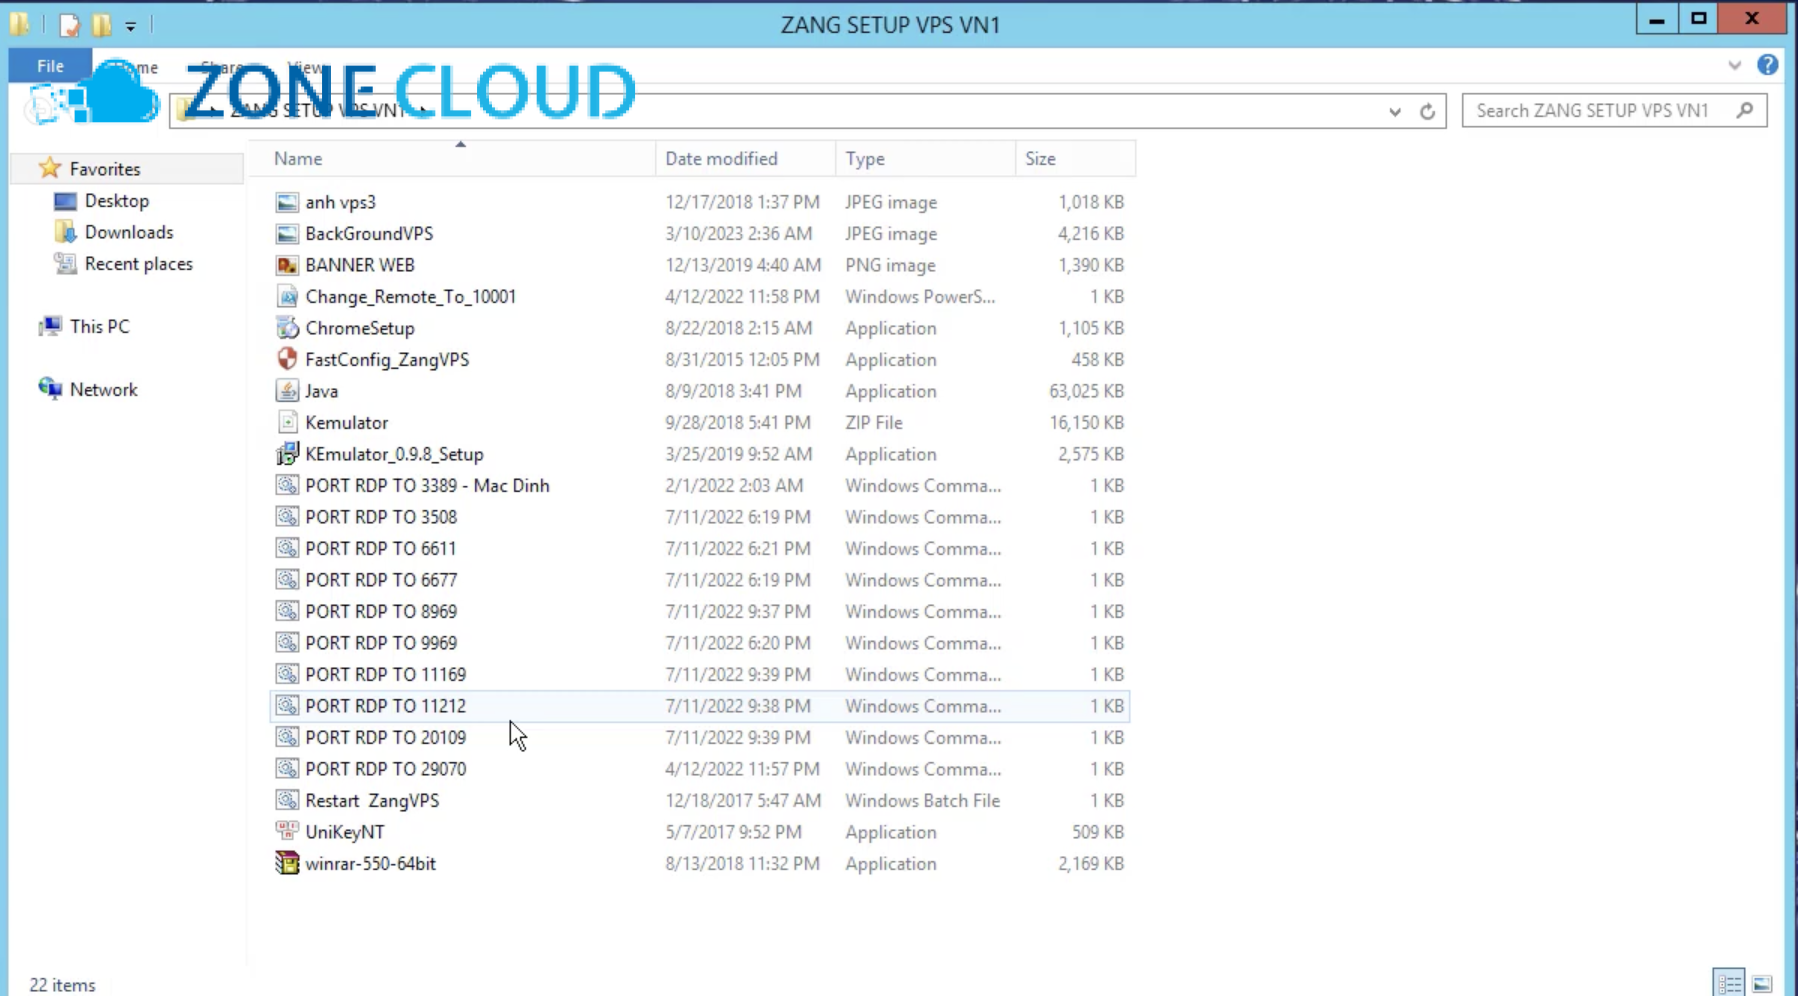Image resolution: width=1798 pixels, height=996 pixels.
Task: Select the PORT RDP TO 3508 icon
Action: tap(287, 517)
